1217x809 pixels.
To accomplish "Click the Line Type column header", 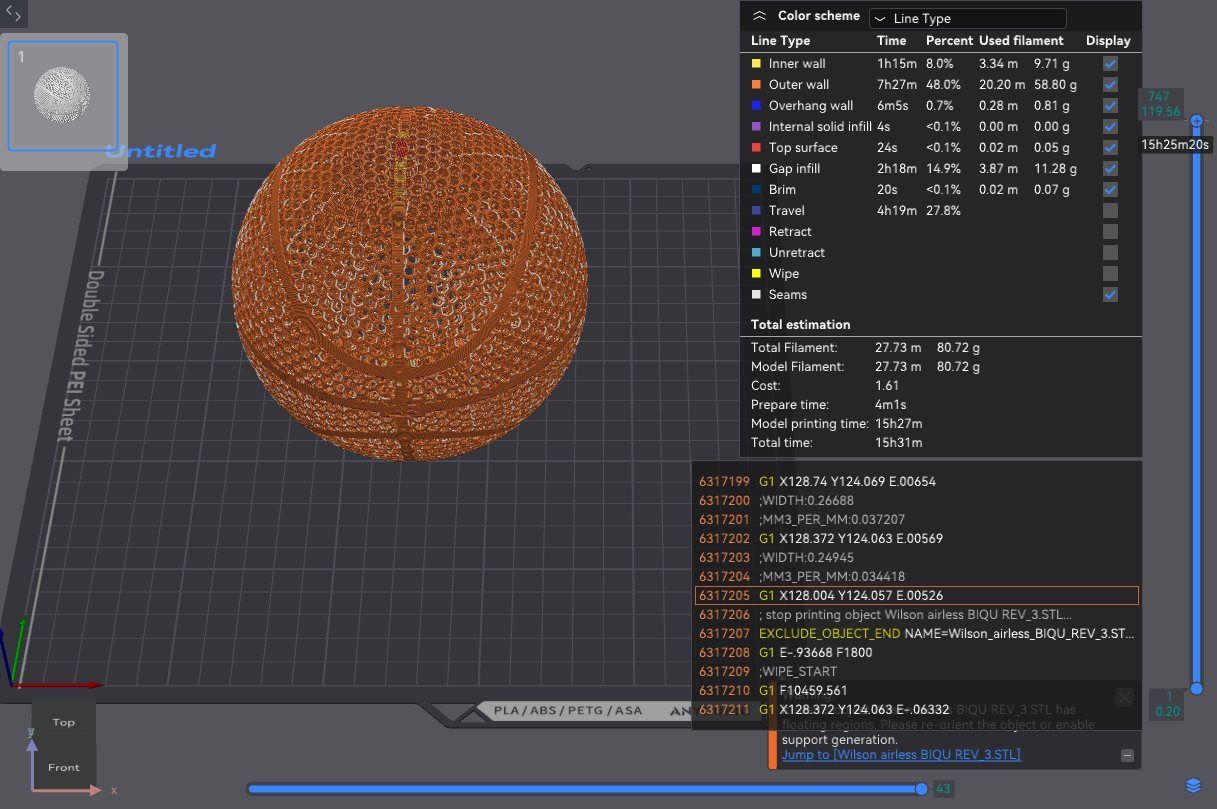I will click(780, 41).
